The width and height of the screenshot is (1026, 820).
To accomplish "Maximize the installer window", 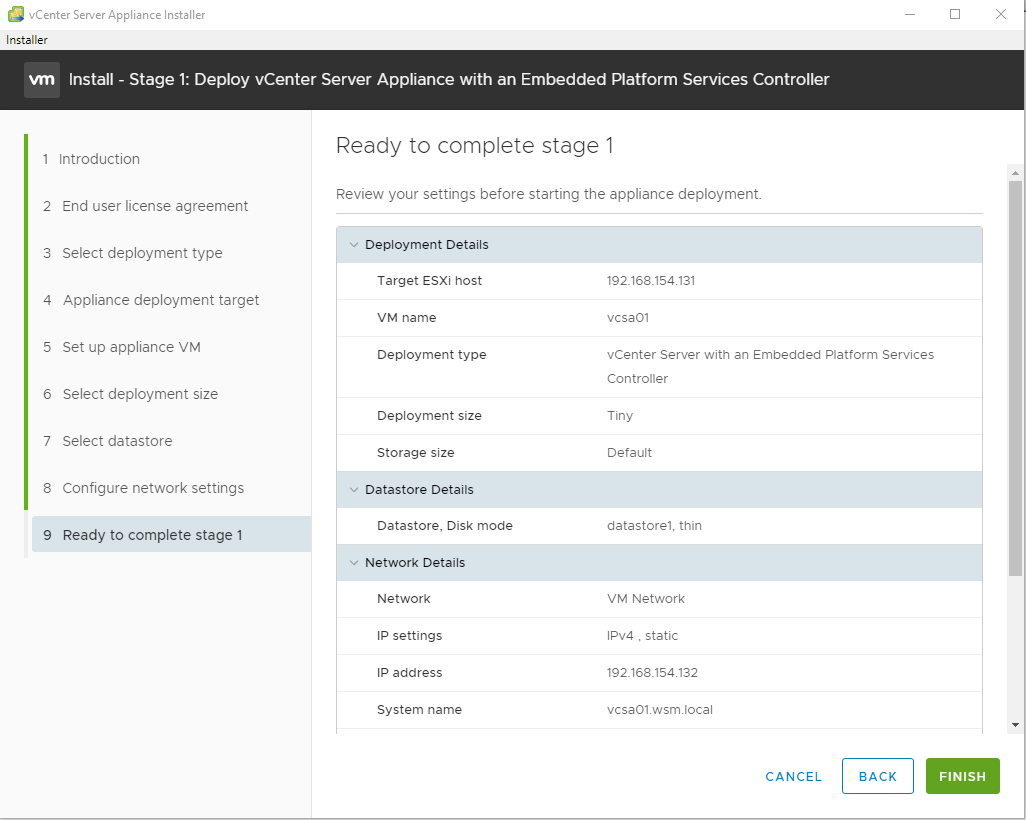I will coord(955,14).
